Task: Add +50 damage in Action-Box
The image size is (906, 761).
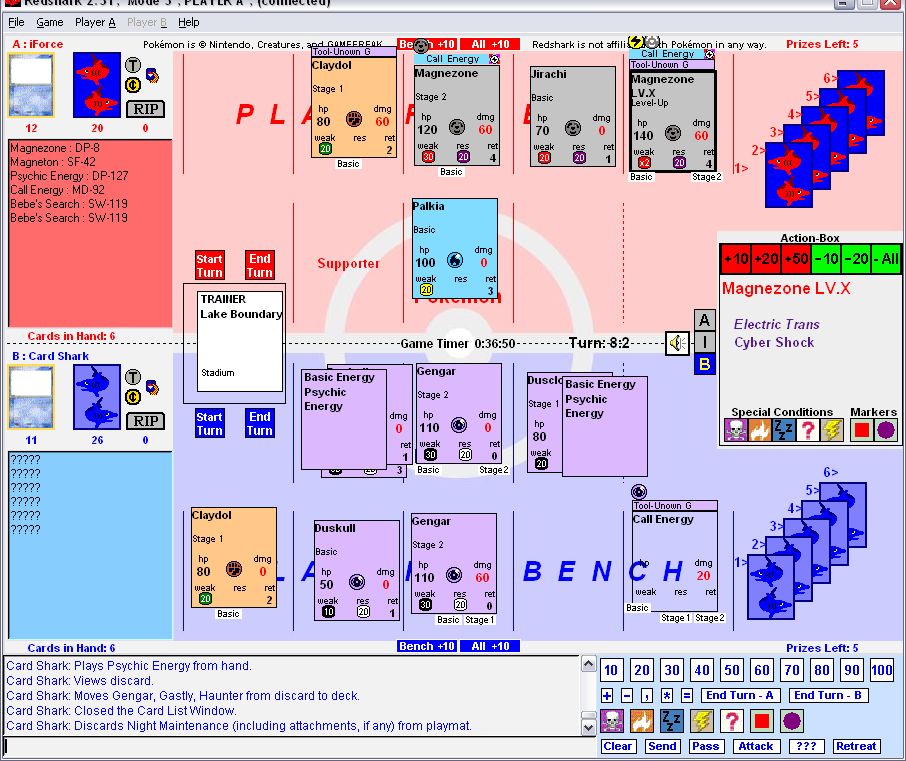Action: click(x=796, y=259)
